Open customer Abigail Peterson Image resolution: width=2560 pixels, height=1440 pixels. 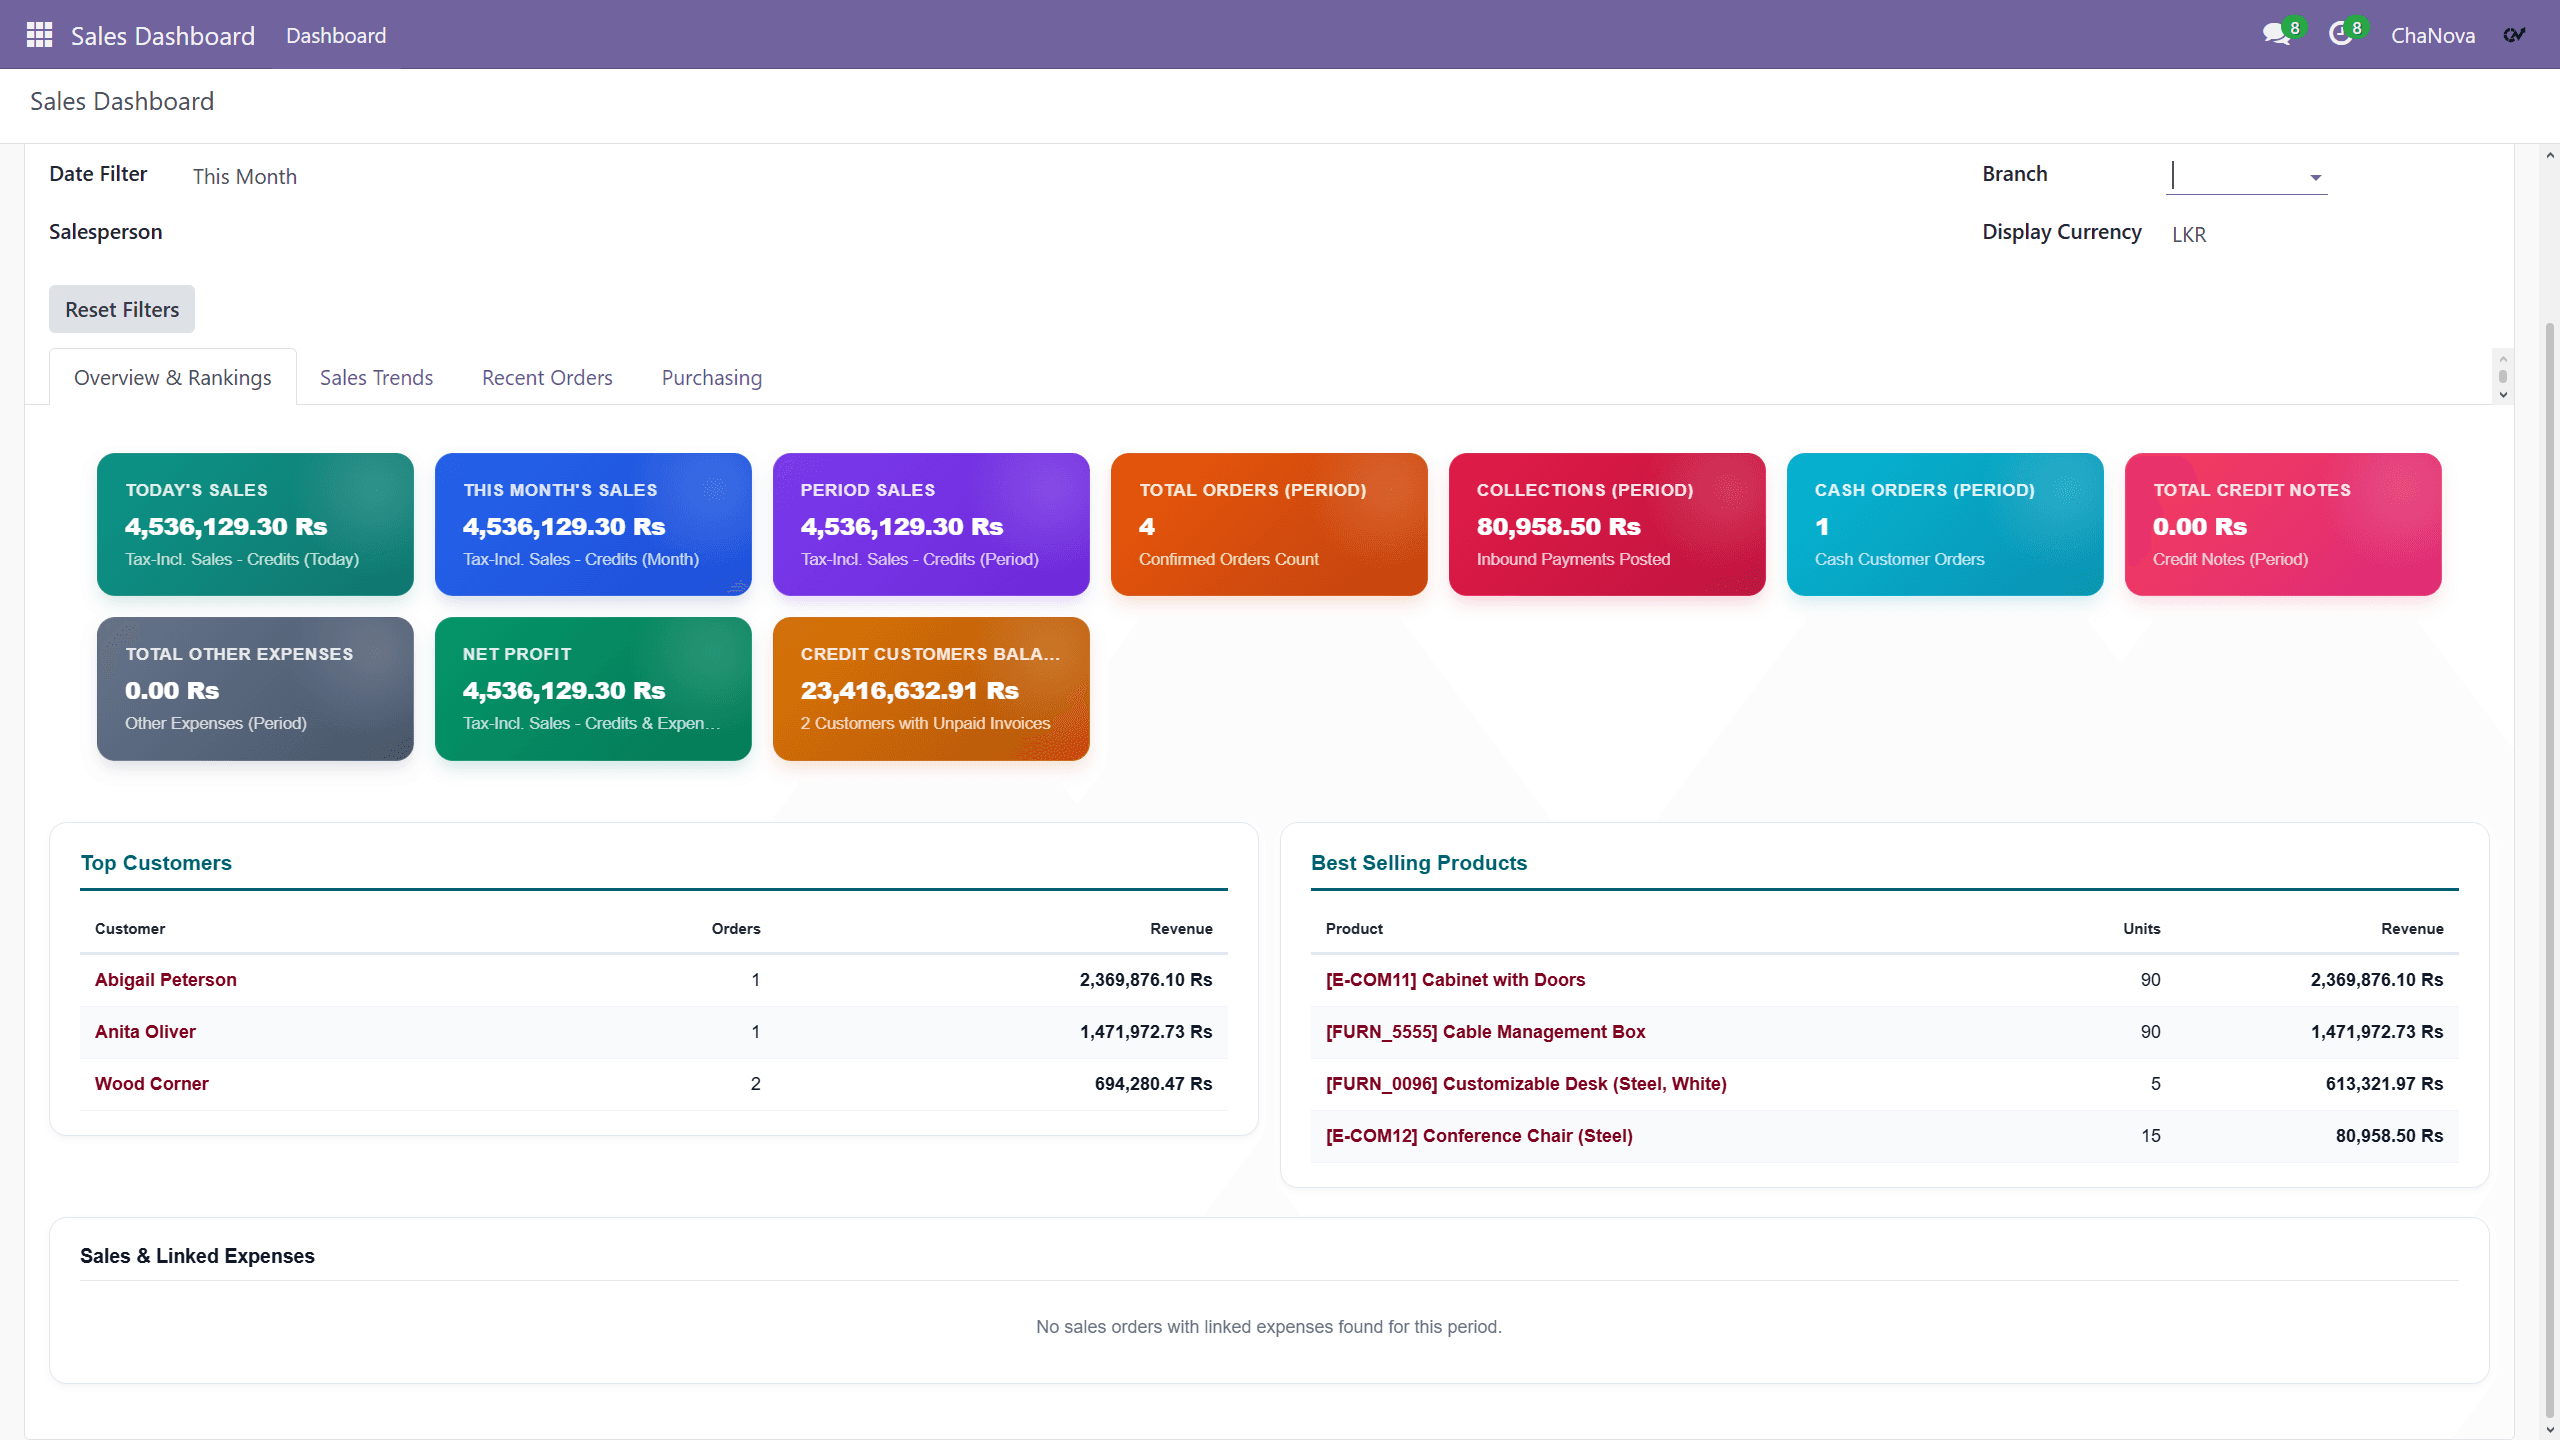point(166,980)
